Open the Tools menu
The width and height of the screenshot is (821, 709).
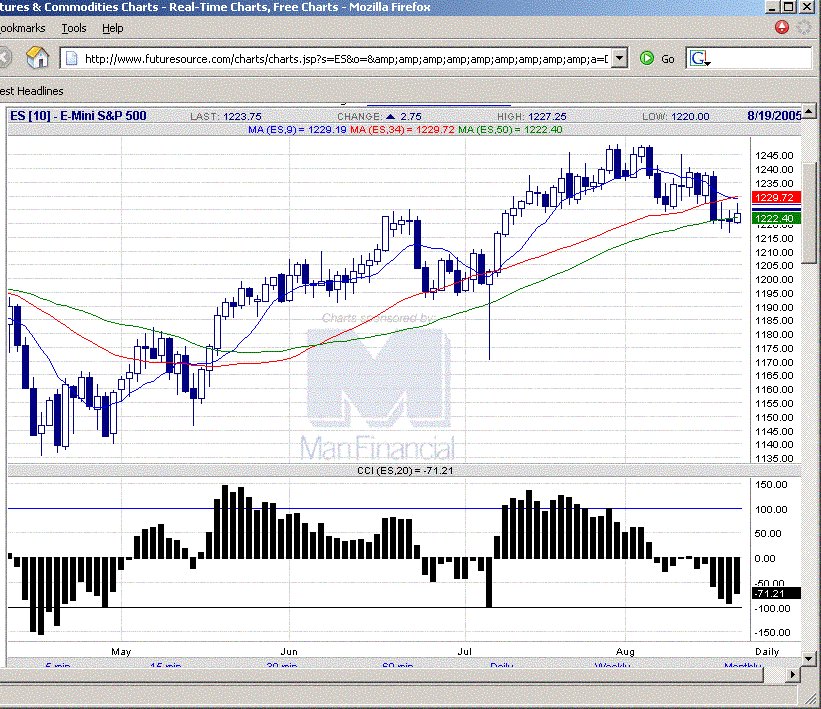click(x=74, y=28)
